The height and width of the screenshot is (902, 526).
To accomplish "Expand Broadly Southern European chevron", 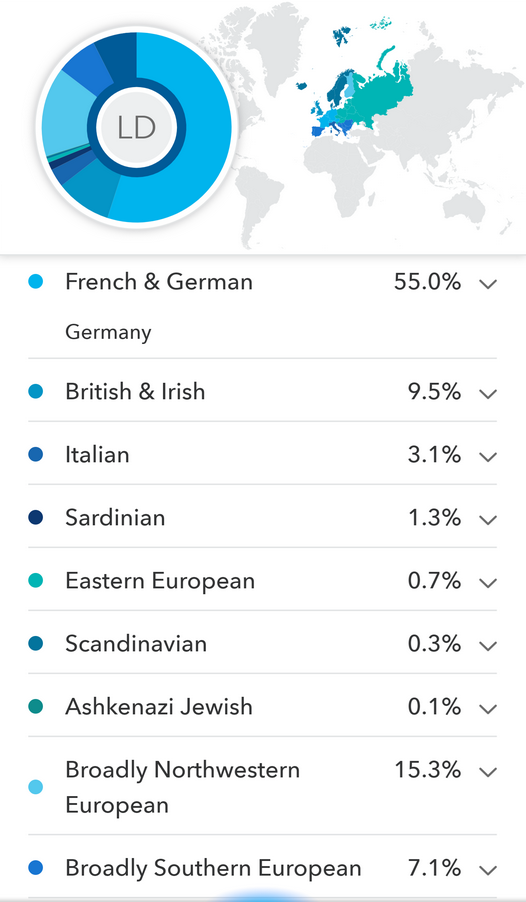I will click(x=487, y=870).
